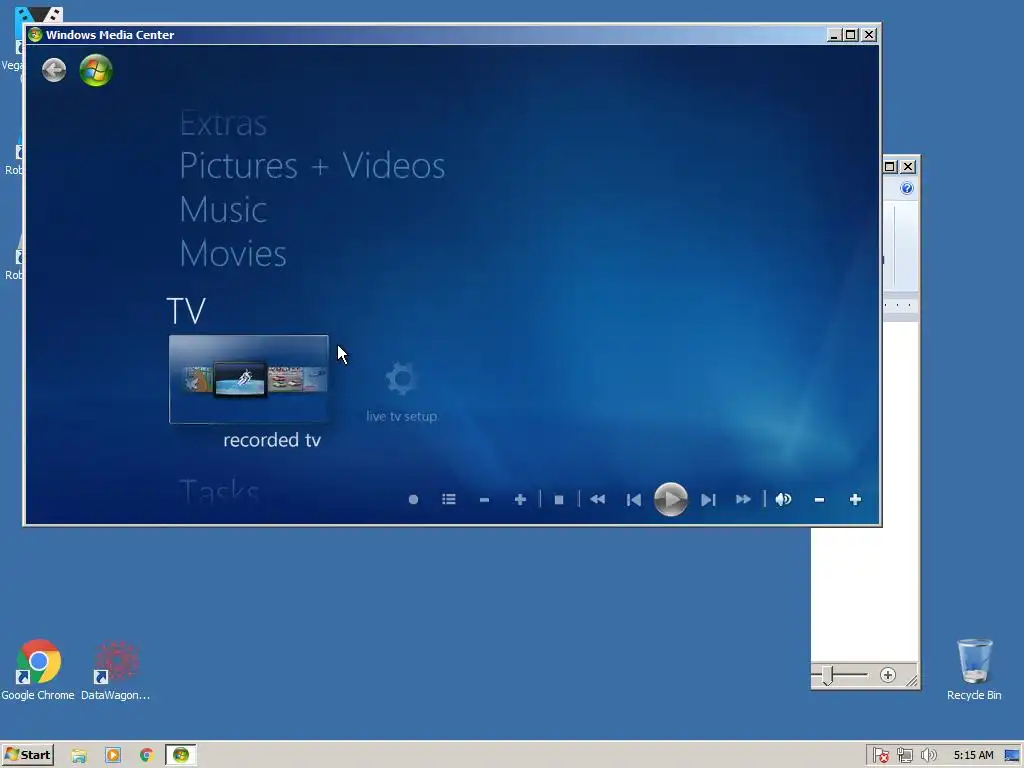1024x768 pixels.
Task: Click Media Center taskbar button
Action: [x=181, y=756]
